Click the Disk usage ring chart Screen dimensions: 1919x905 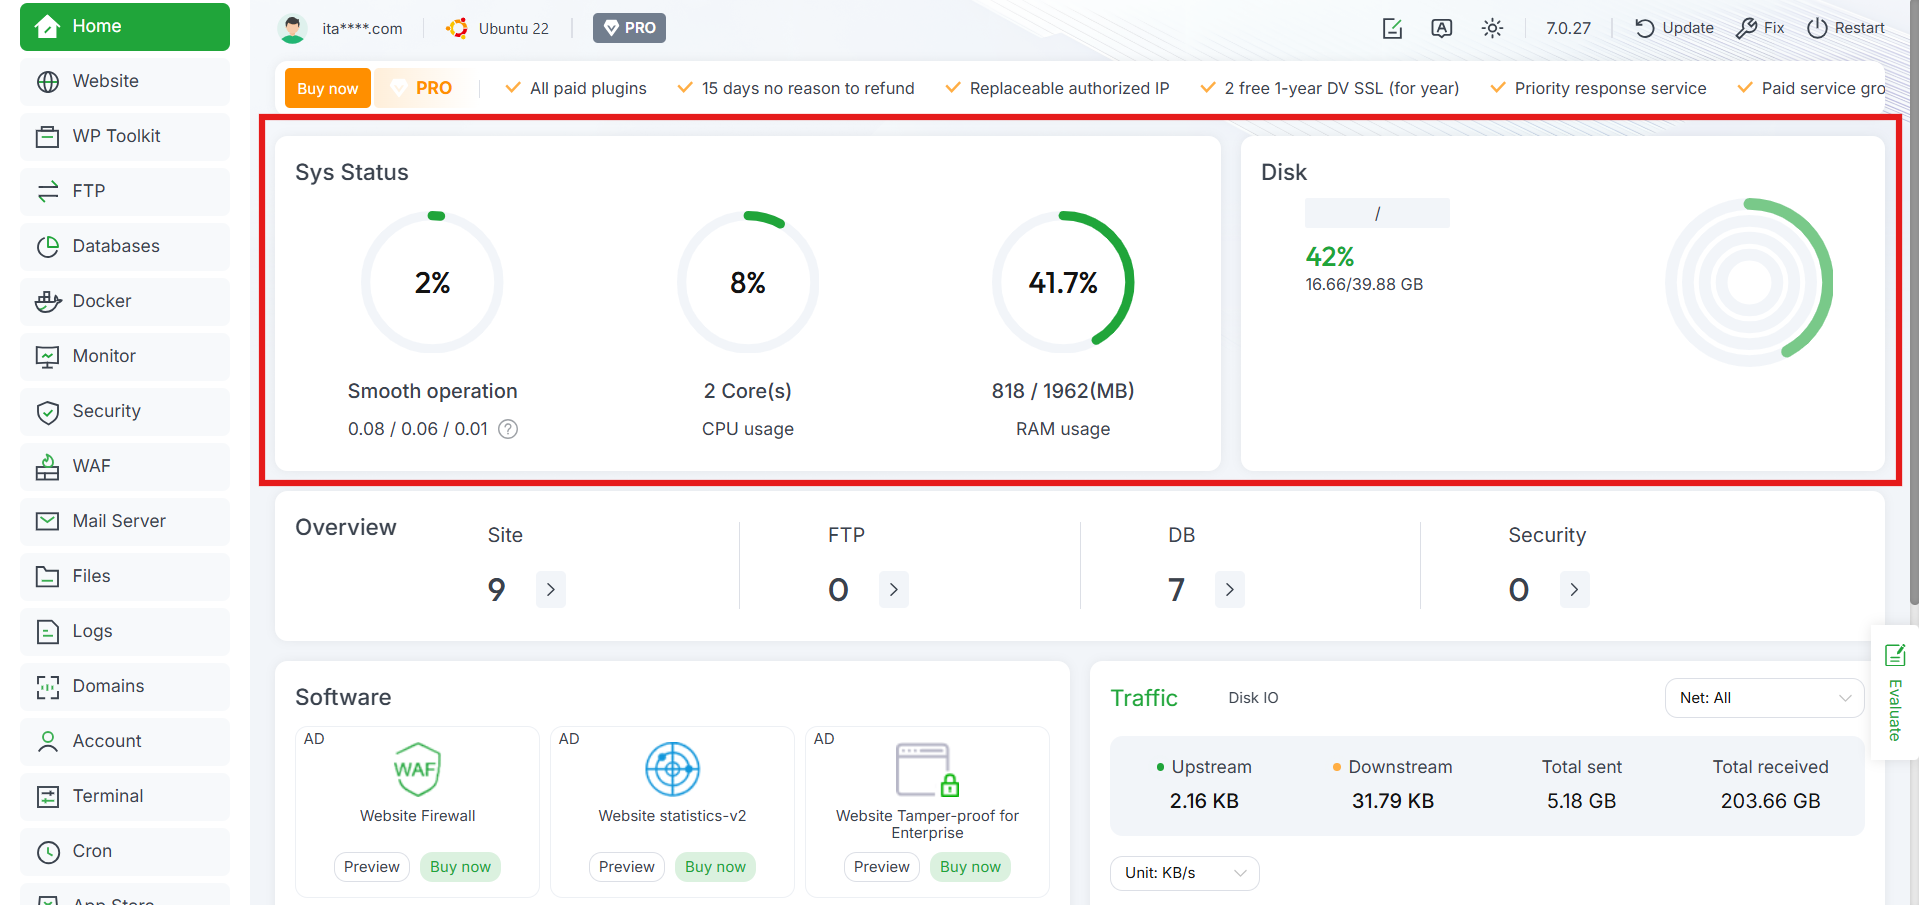click(x=1749, y=282)
